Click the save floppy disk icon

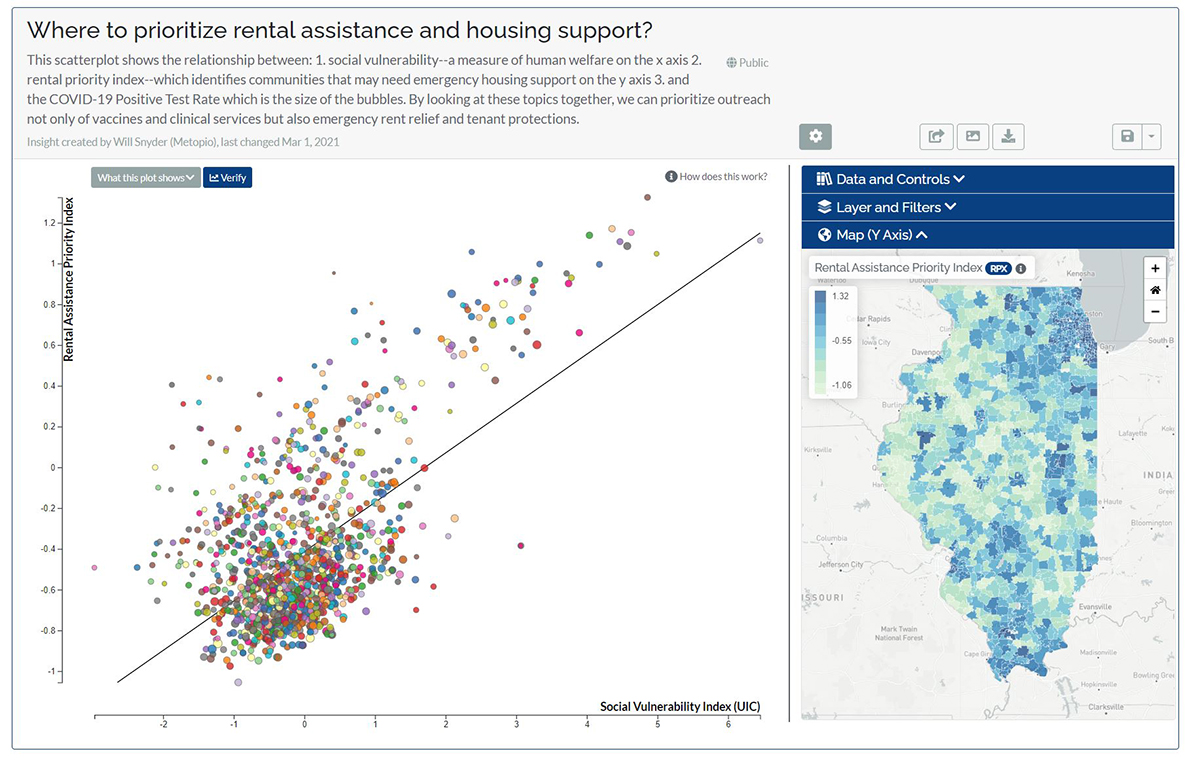[1127, 137]
